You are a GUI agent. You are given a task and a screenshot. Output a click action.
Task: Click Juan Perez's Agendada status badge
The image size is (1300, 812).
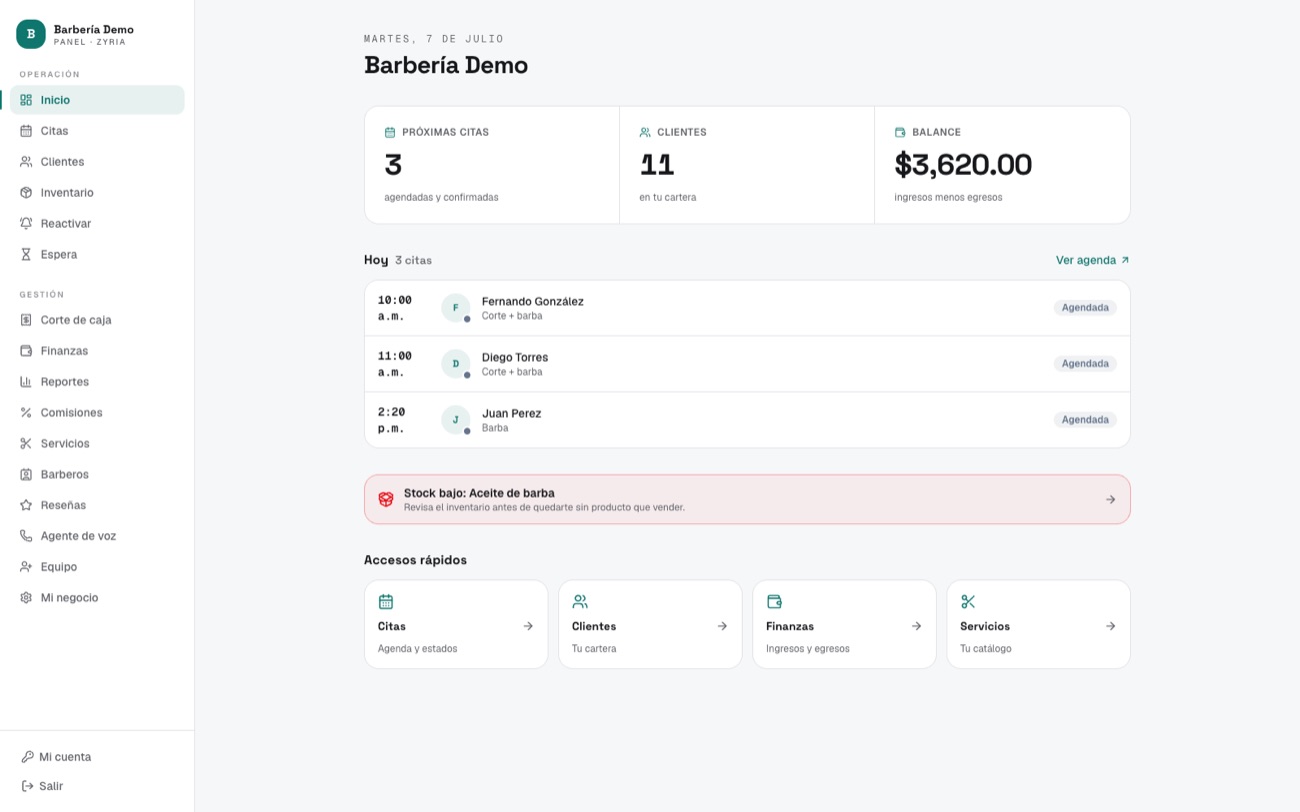tap(1085, 420)
